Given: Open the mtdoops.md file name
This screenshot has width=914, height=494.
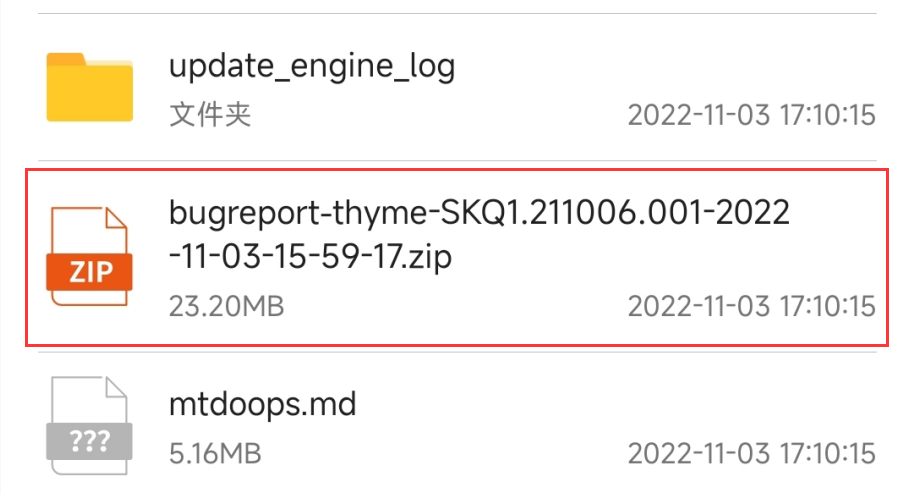Looking at the screenshot, I should click(x=262, y=404).
